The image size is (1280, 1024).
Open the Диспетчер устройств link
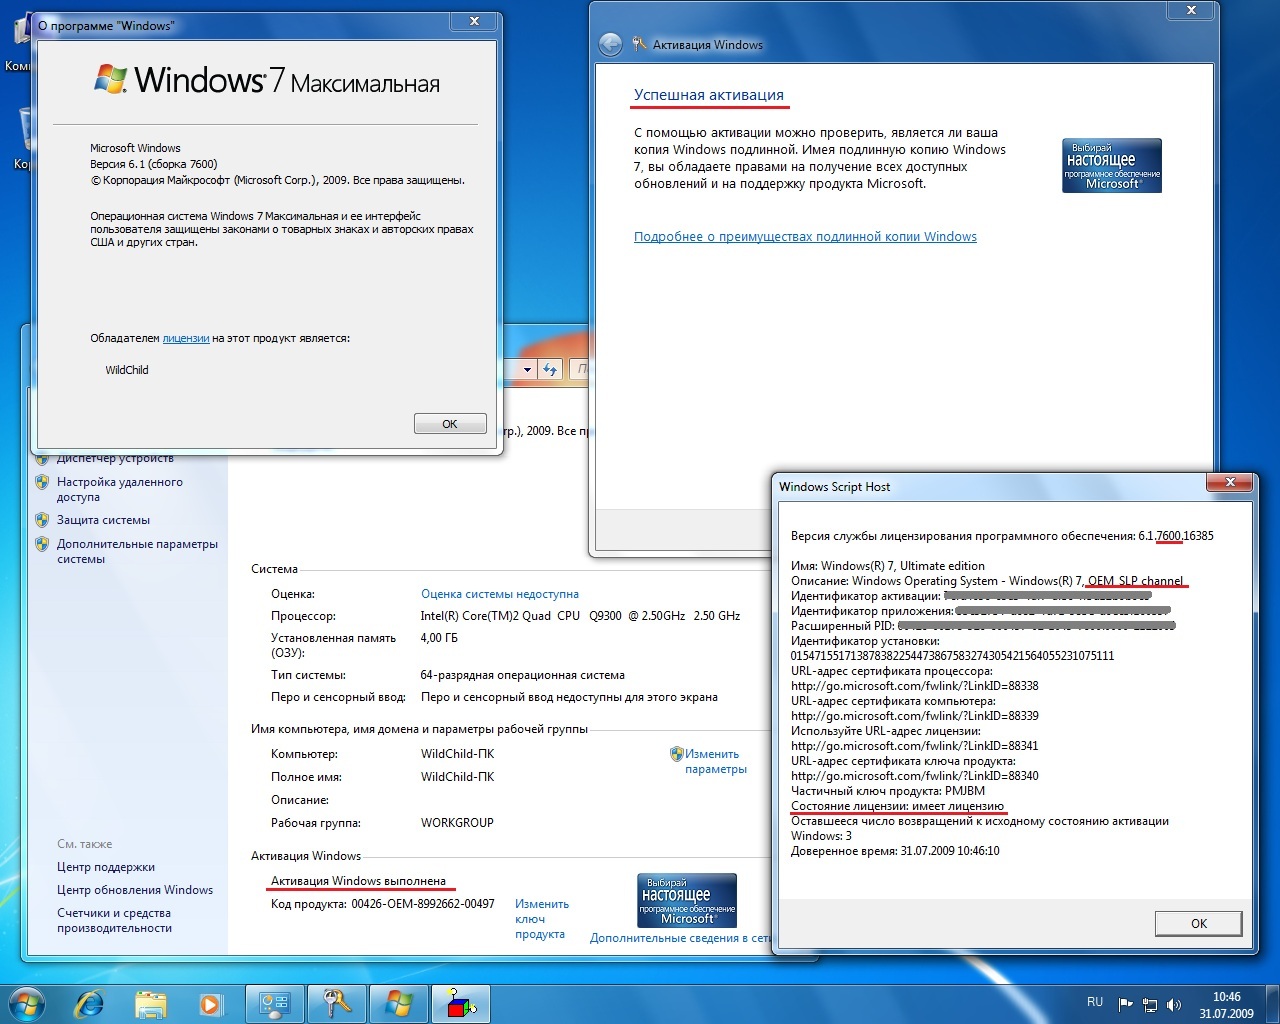[115, 458]
